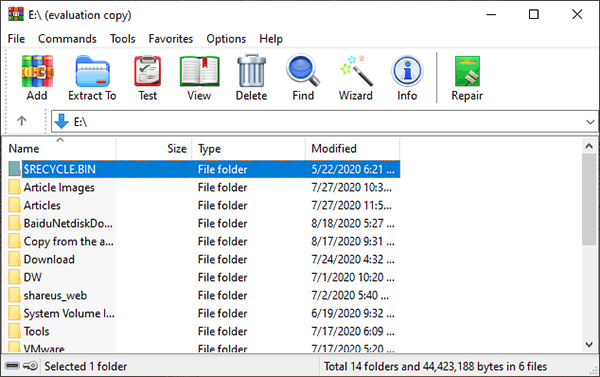Open the Options menu

226,39
